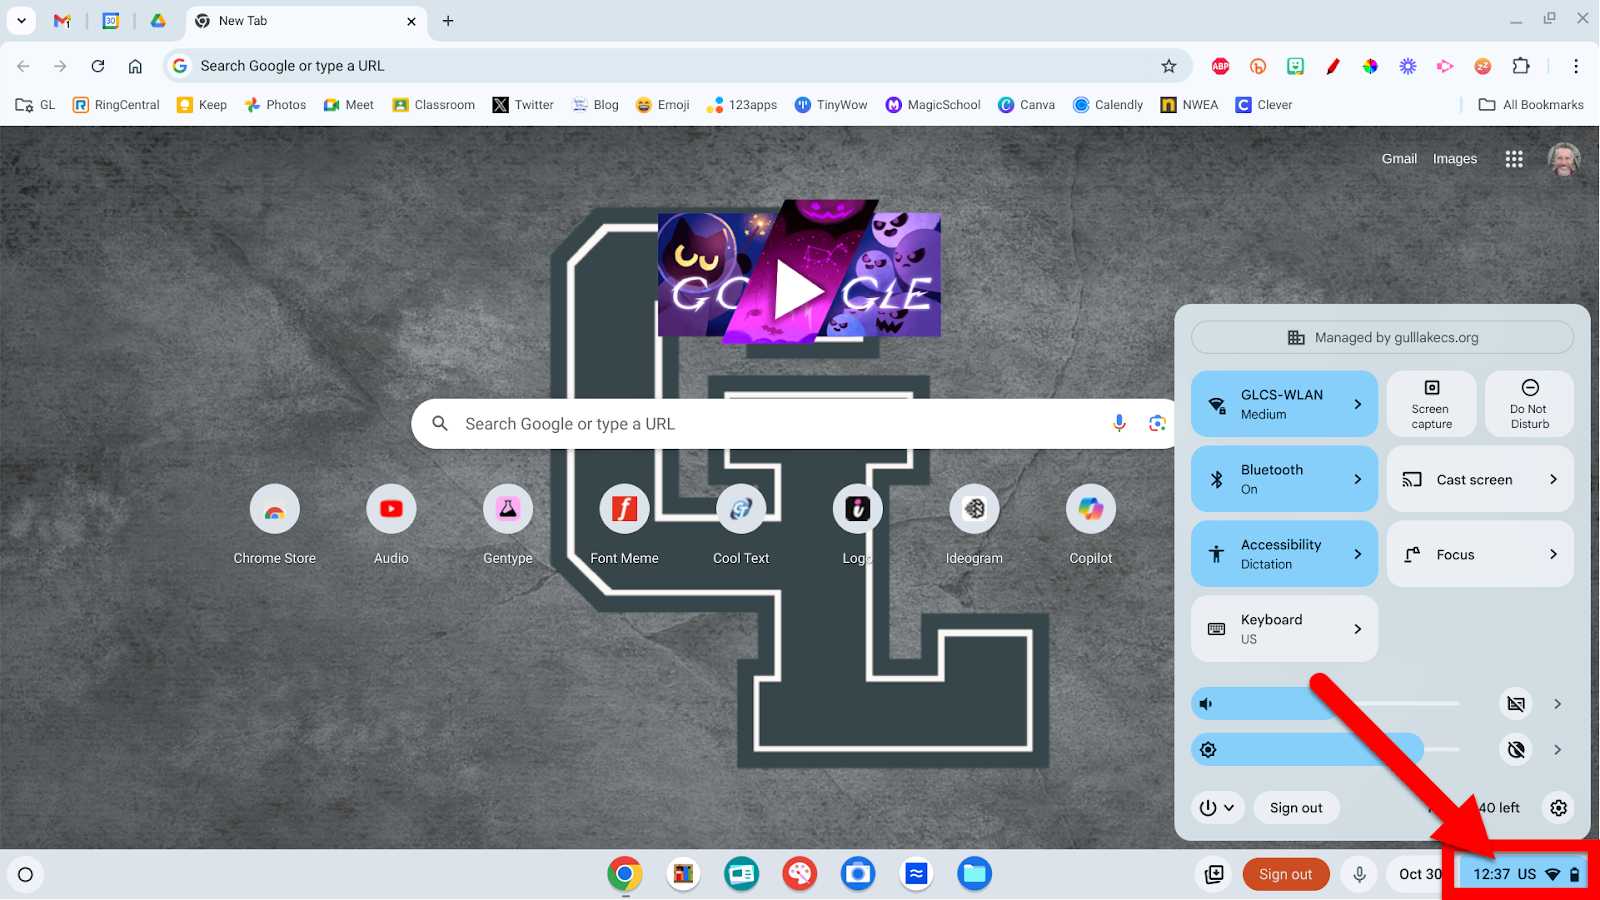Open the Font Meme shortcut
Viewport: 1600px width, 900px height.
coord(625,525)
